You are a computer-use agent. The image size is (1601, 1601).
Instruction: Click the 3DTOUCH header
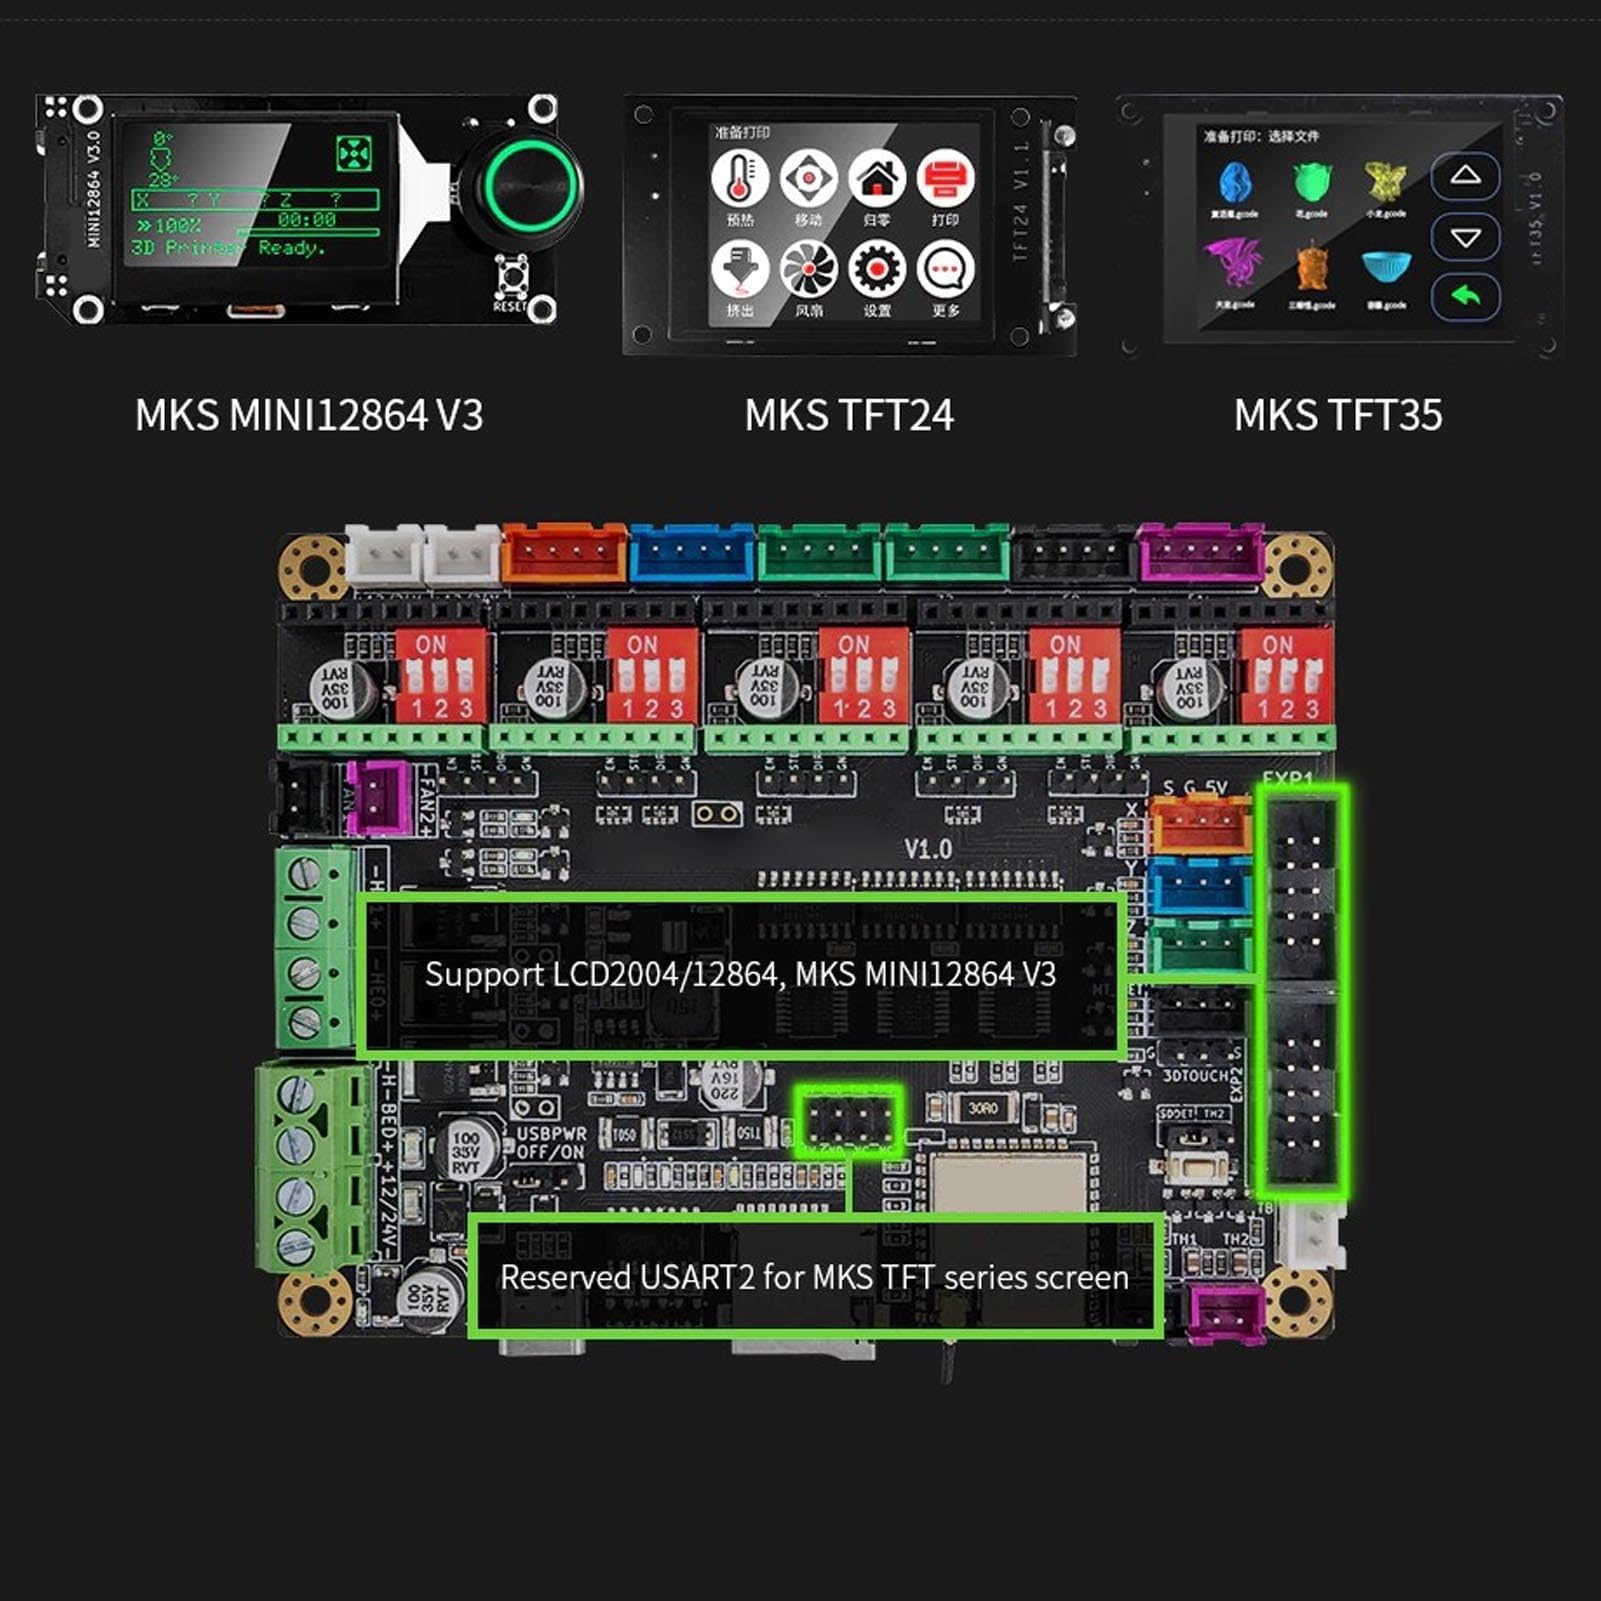[1199, 1051]
